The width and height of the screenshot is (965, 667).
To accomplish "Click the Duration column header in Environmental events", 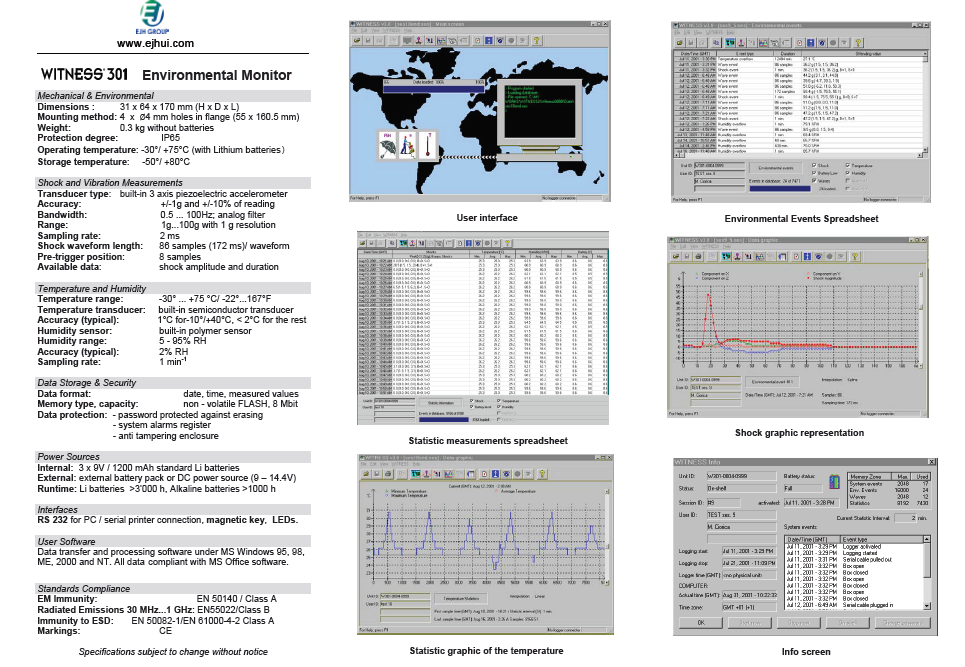I will [x=787, y=54].
